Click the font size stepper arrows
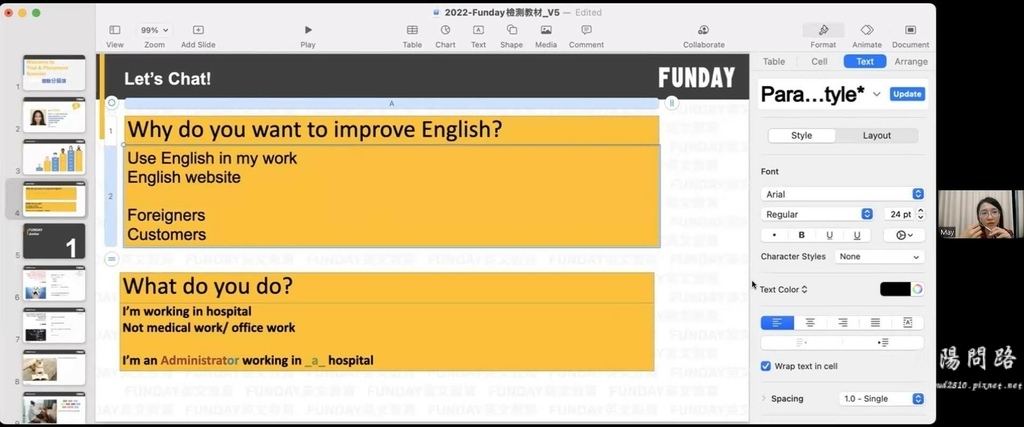 click(920, 214)
